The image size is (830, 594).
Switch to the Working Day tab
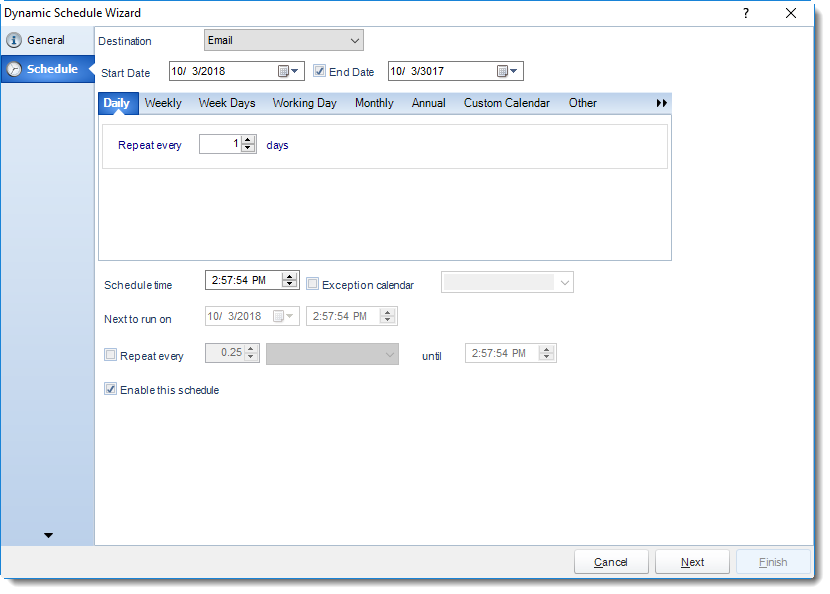(x=304, y=103)
